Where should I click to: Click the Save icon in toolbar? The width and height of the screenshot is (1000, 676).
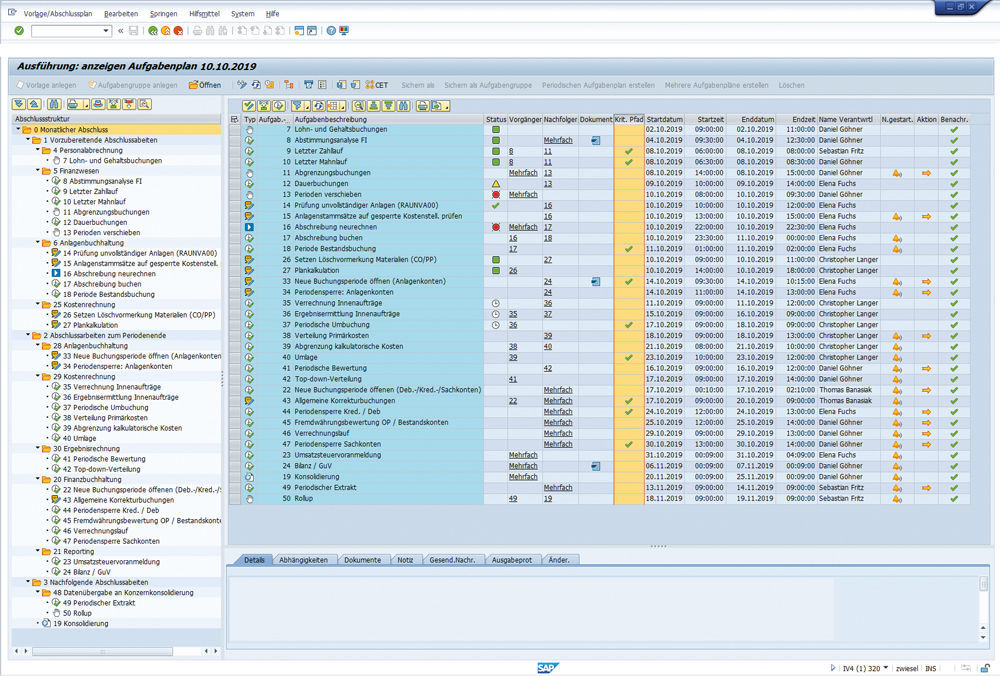(133, 31)
